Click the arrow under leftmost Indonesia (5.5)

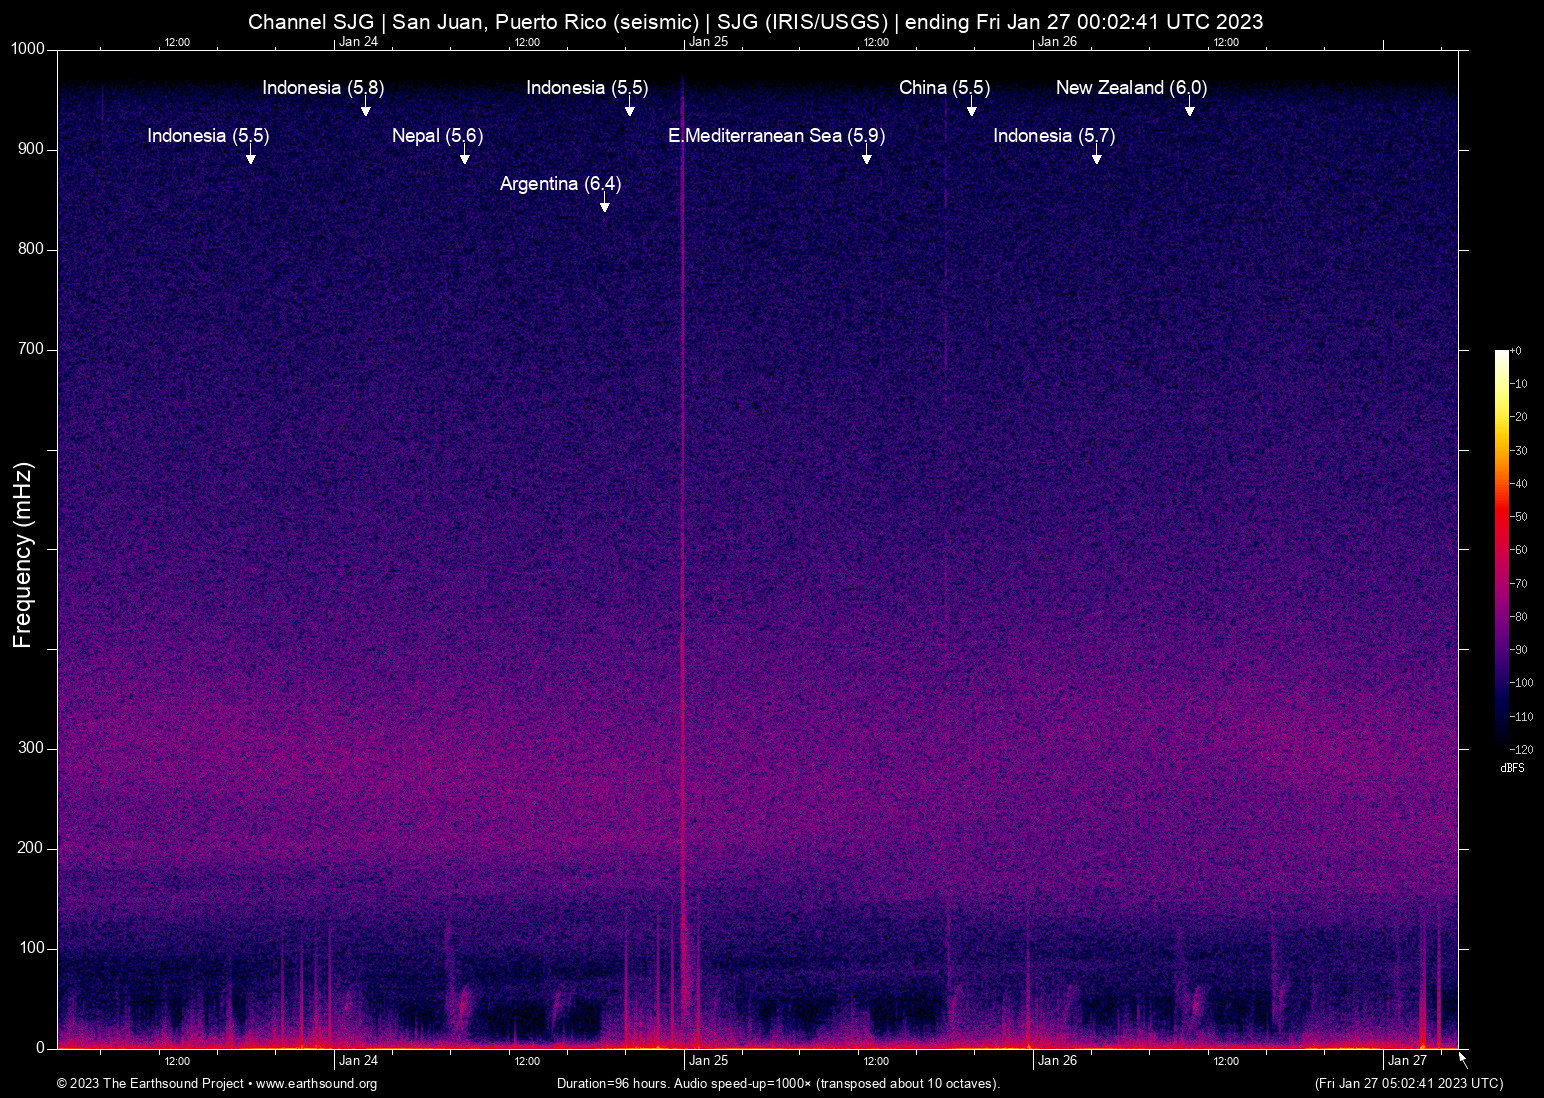251,157
